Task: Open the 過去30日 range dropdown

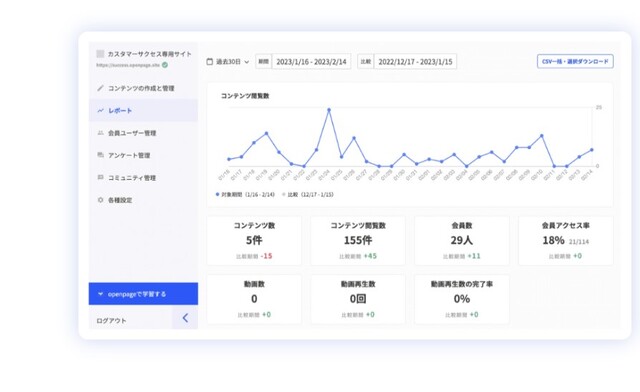Action: point(228,62)
